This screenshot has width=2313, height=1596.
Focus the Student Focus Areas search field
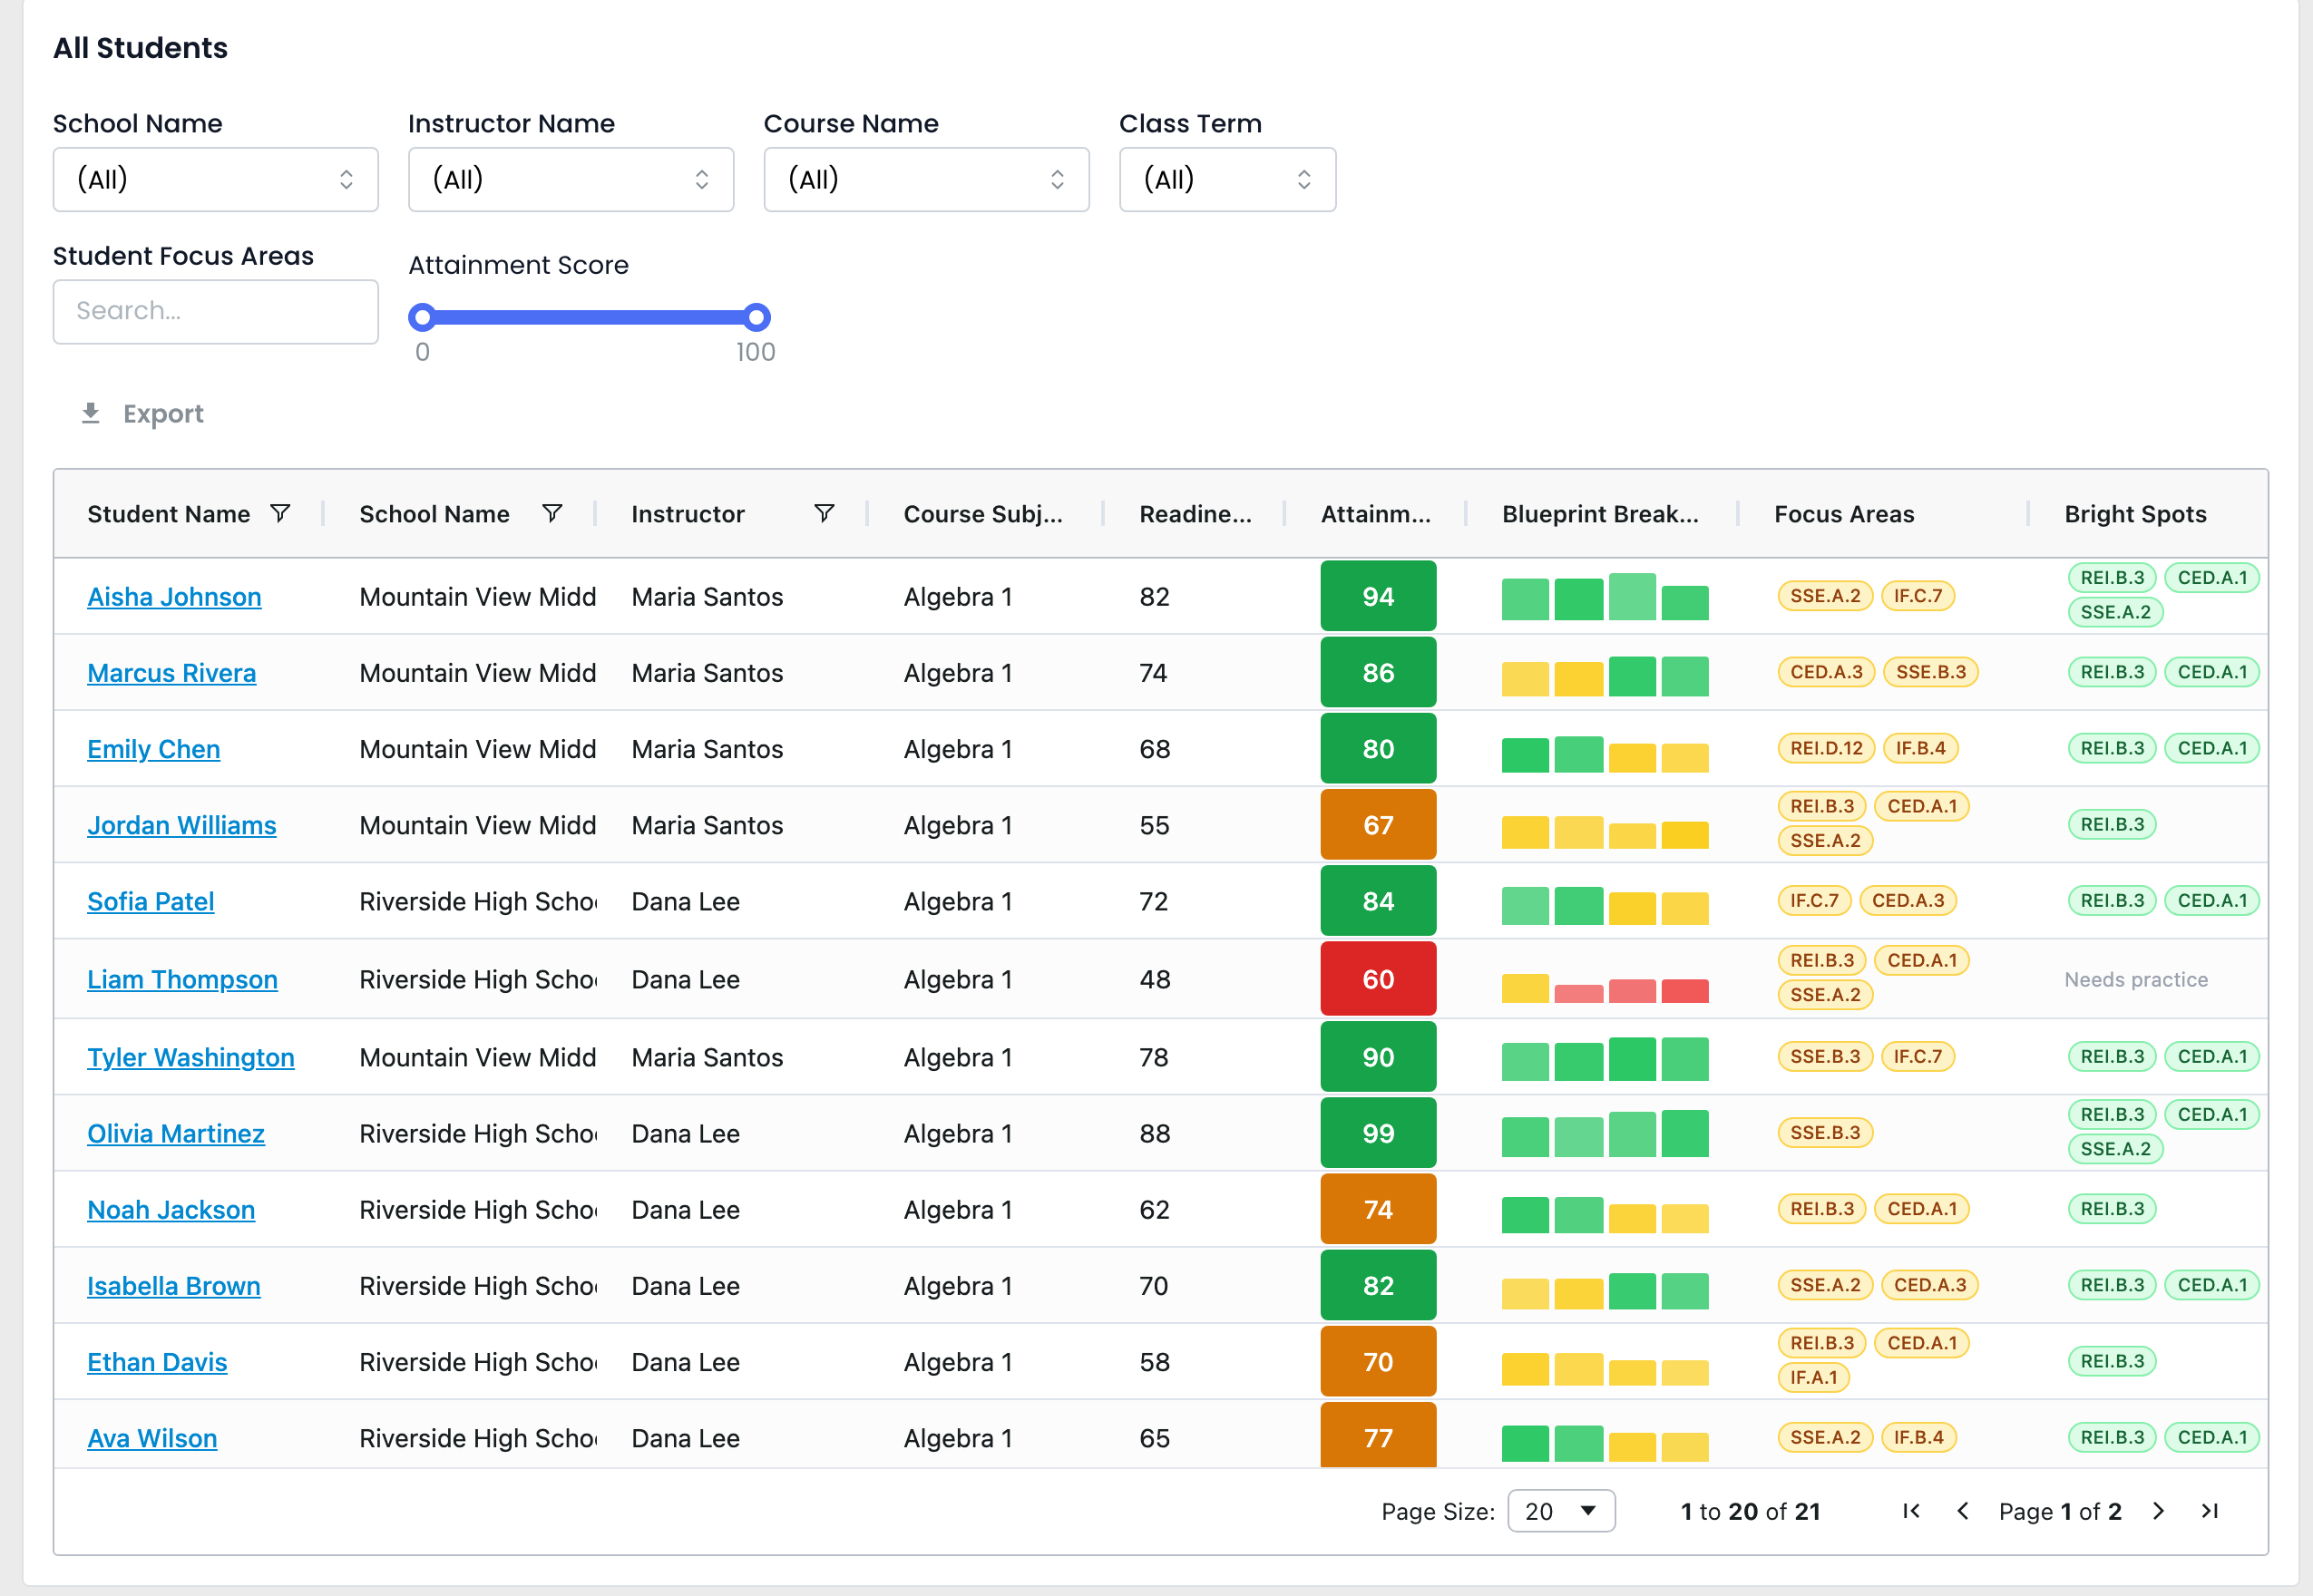click(x=215, y=311)
